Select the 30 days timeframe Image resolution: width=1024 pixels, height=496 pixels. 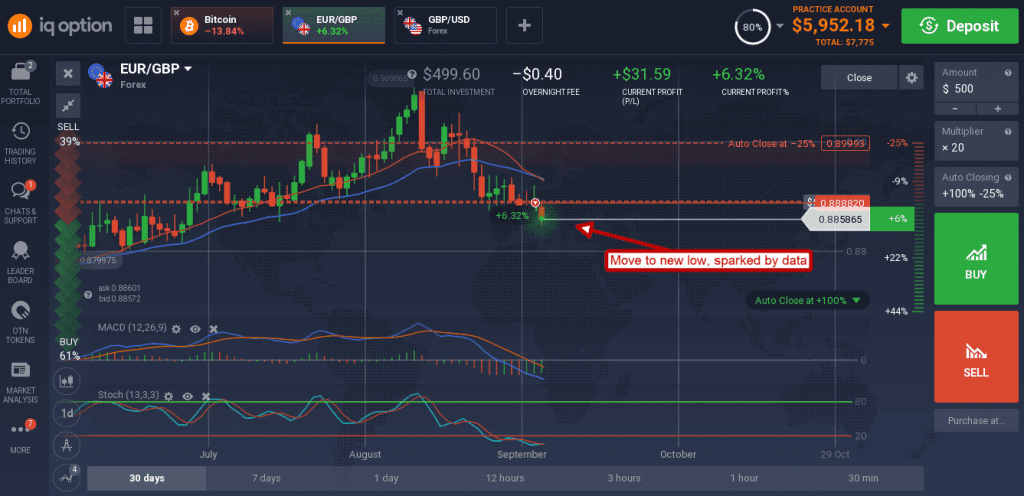146,478
